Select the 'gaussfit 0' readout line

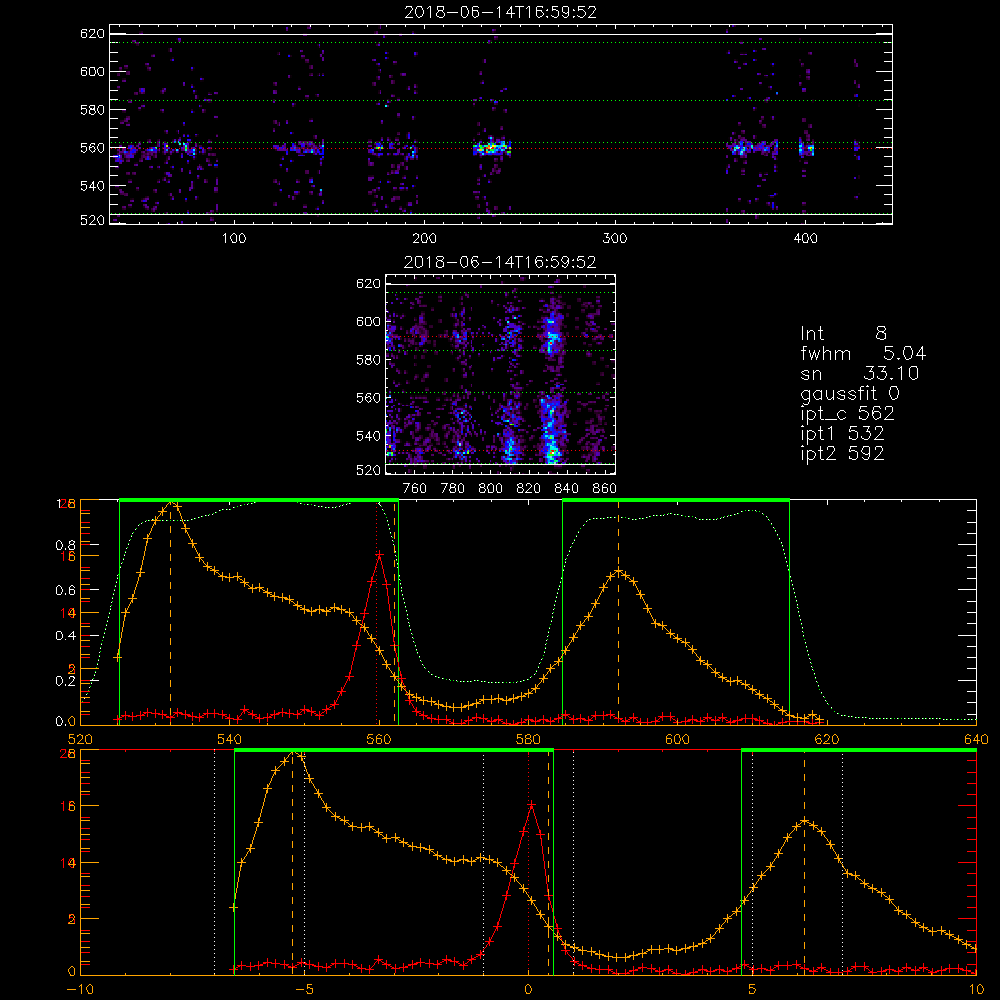(849, 393)
